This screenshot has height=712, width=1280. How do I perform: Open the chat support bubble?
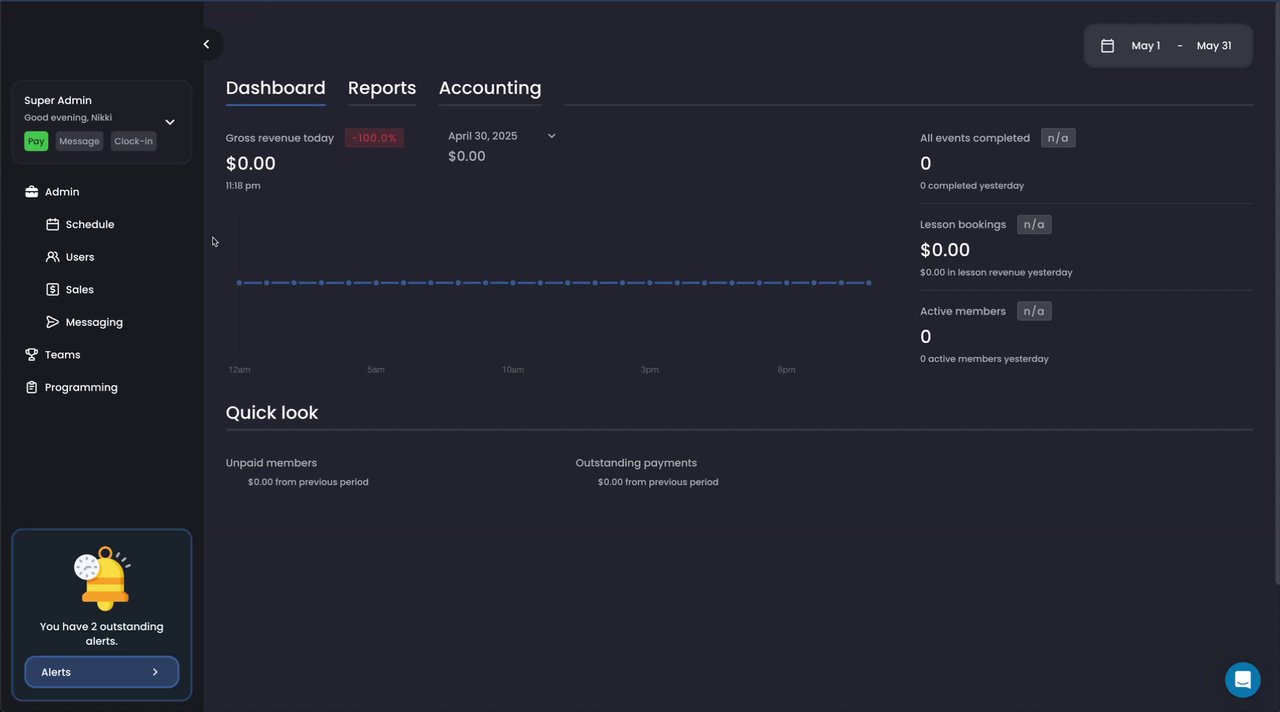pos(1242,680)
